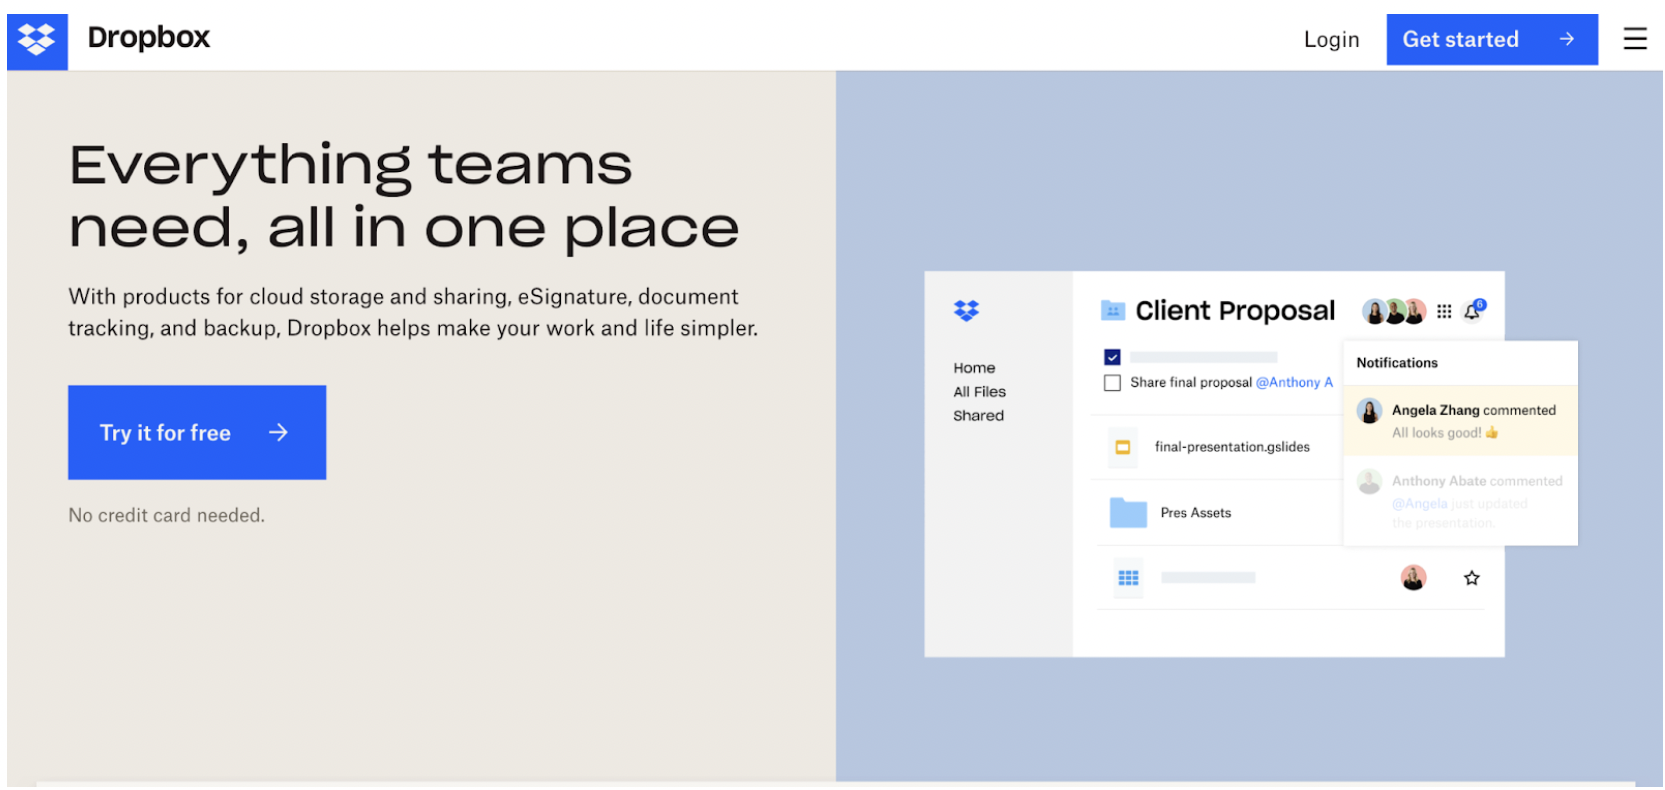Viewport: 1665px width, 790px height.
Task: Check the Share final proposal checkbox
Action: (x=1112, y=383)
